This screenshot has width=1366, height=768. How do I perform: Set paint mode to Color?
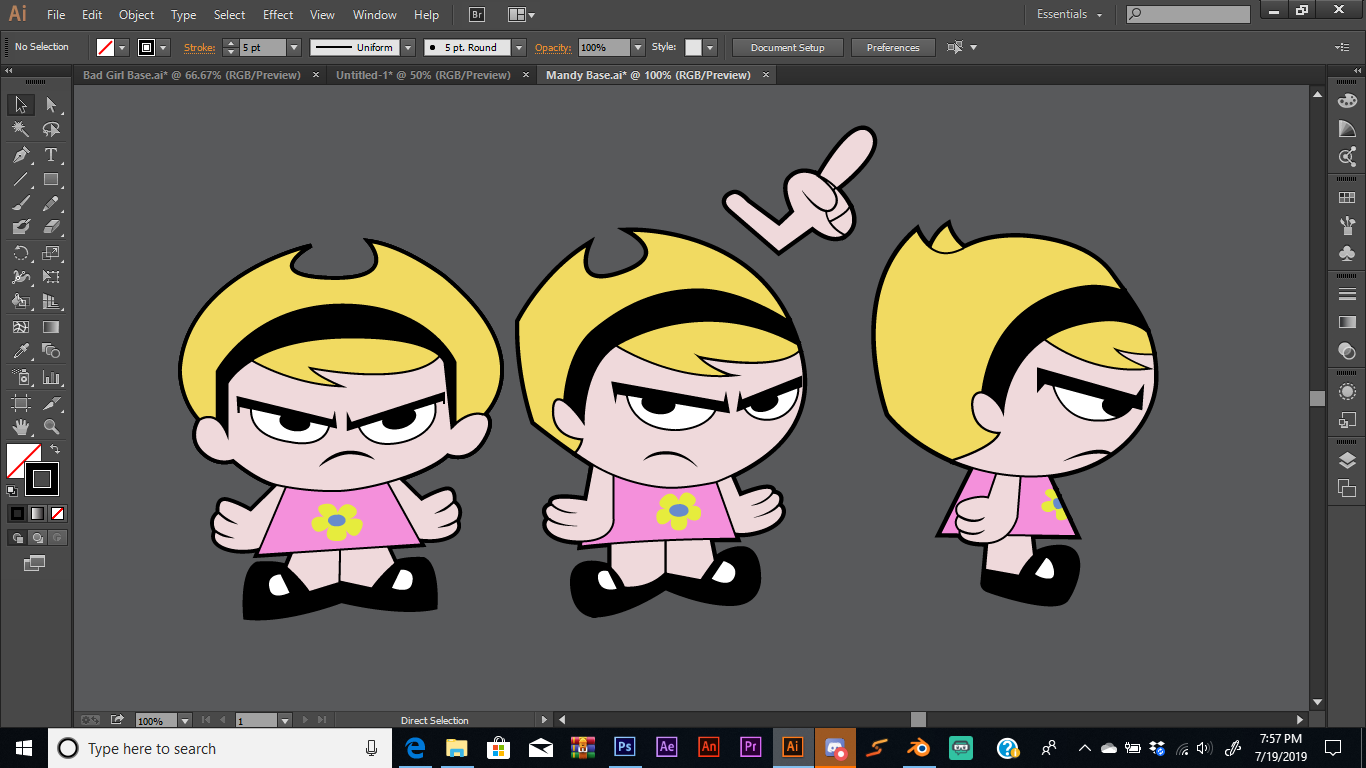click(x=17, y=514)
